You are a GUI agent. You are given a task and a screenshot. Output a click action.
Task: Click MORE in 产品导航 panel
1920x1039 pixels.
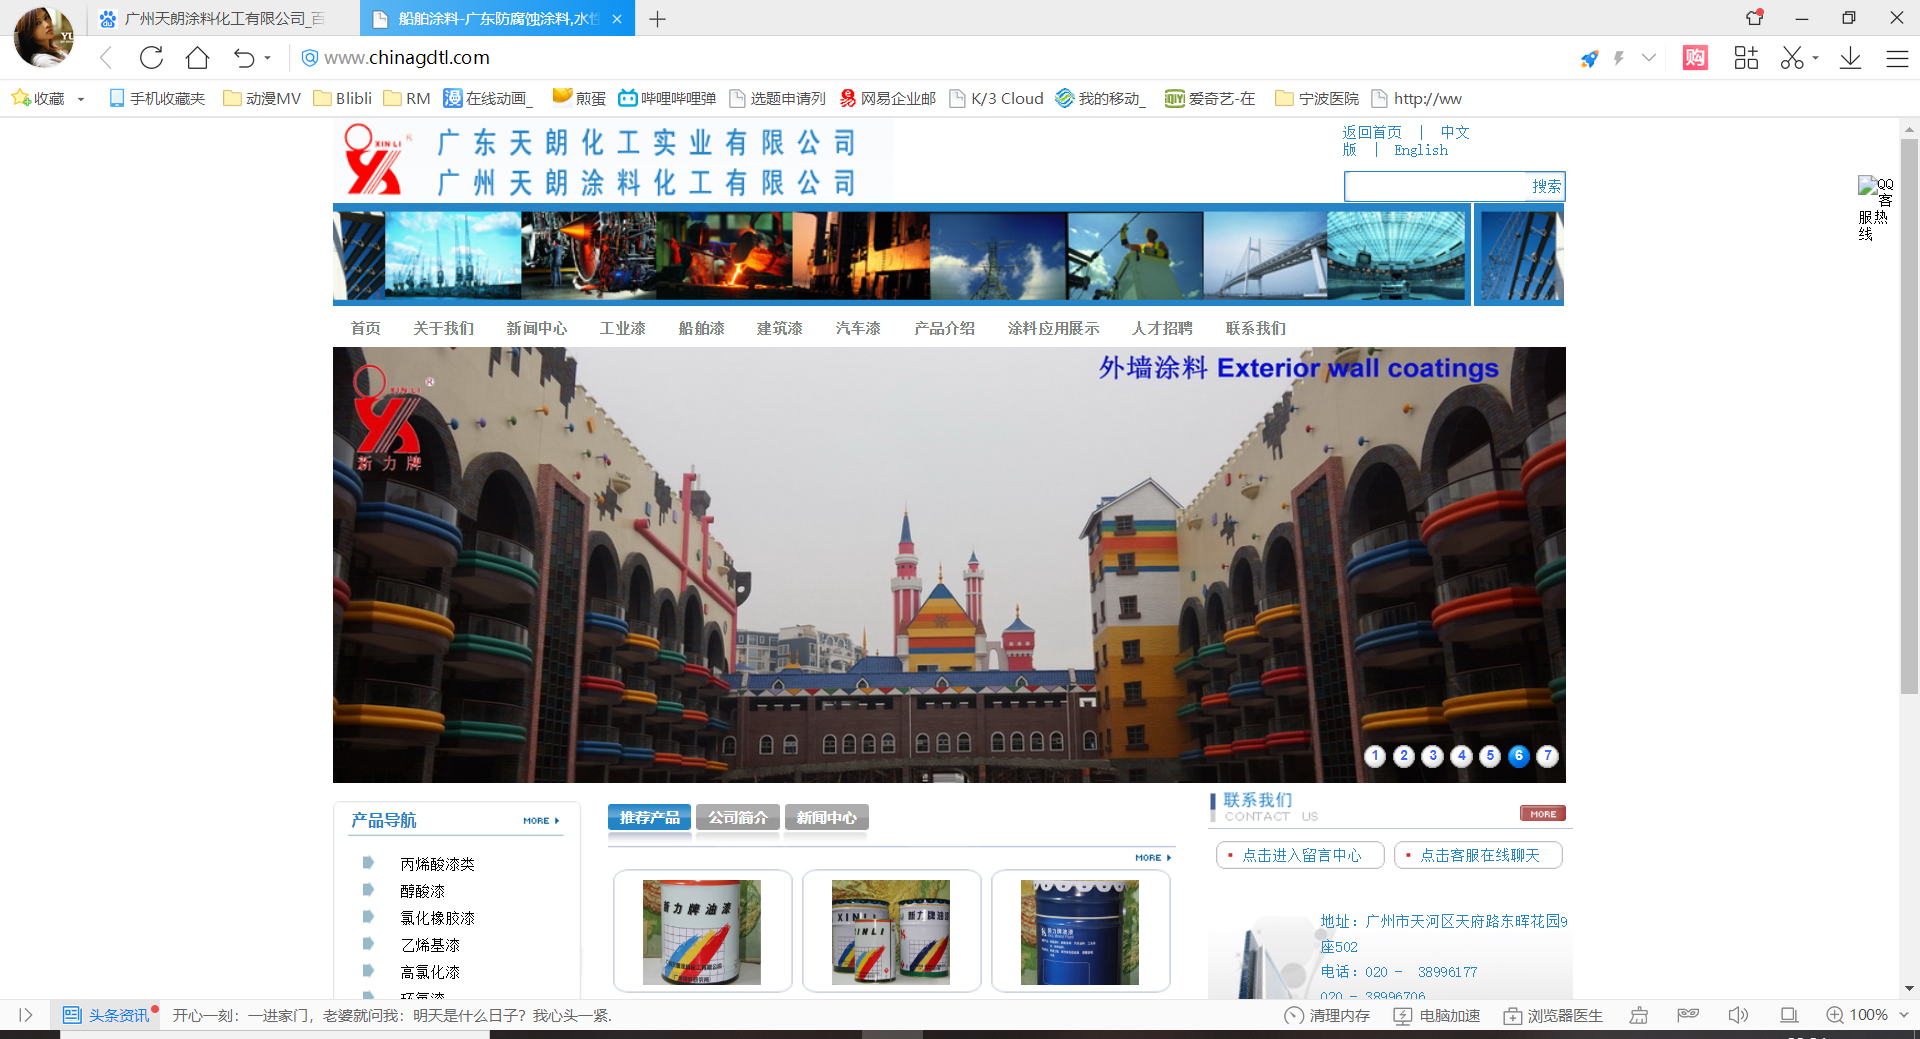coord(541,821)
